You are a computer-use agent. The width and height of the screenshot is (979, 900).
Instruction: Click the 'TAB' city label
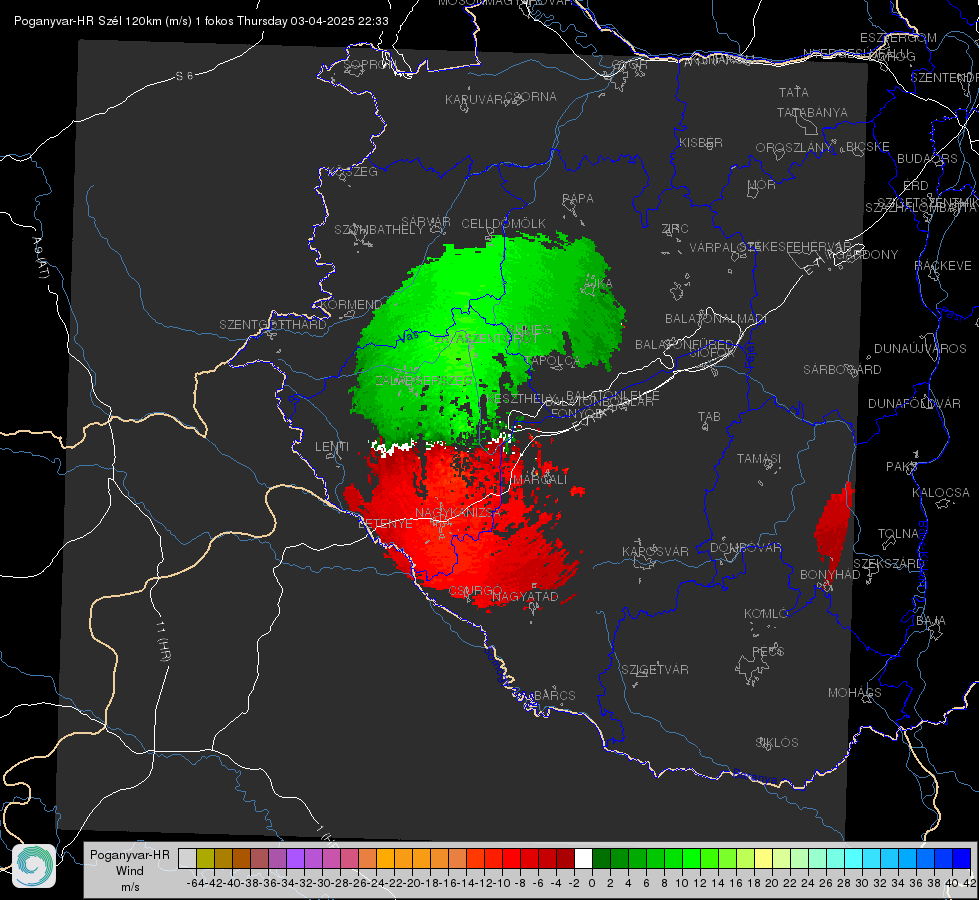[x=709, y=417]
